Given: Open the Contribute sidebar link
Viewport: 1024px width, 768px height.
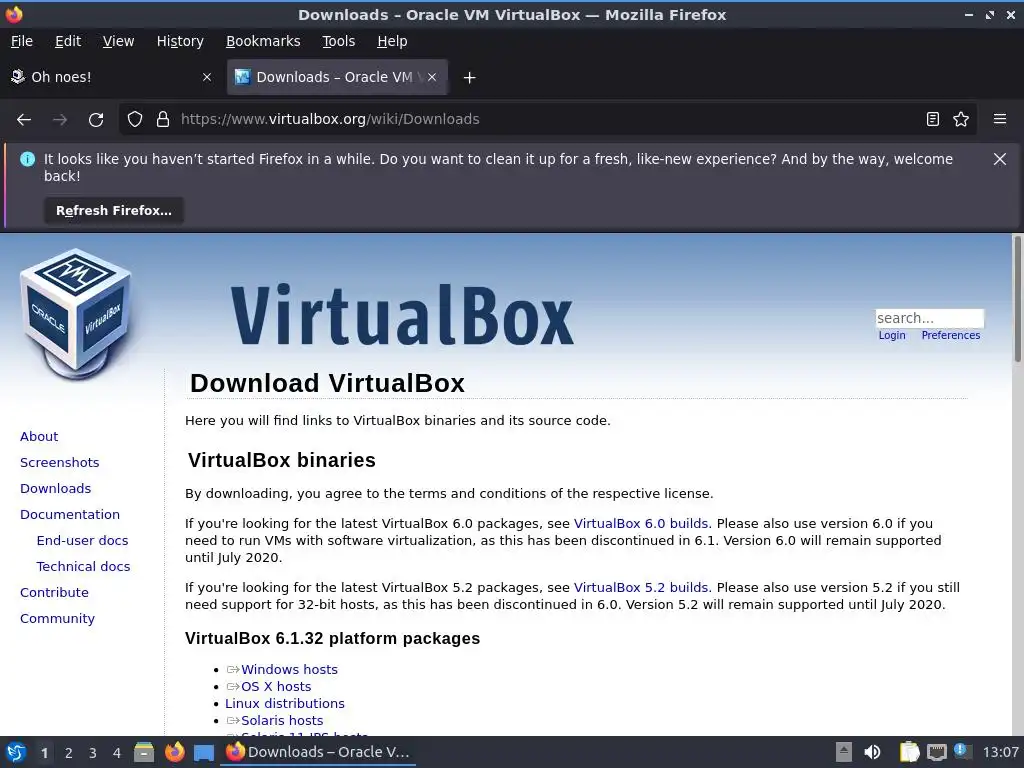Looking at the screenshot, I should pos(54,592).
